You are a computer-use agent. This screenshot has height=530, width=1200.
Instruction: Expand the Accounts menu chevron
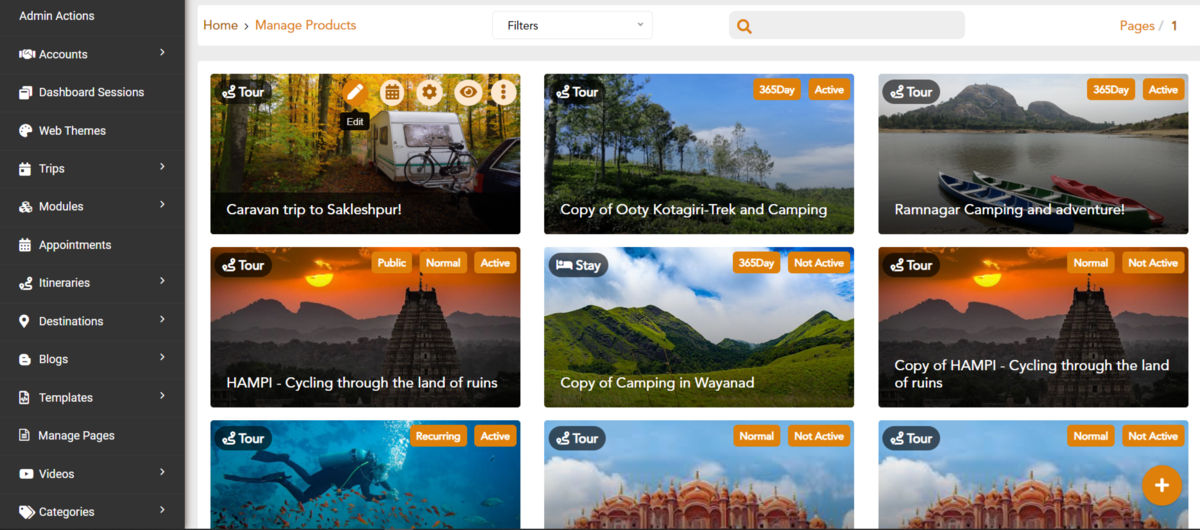pos(162,52)
